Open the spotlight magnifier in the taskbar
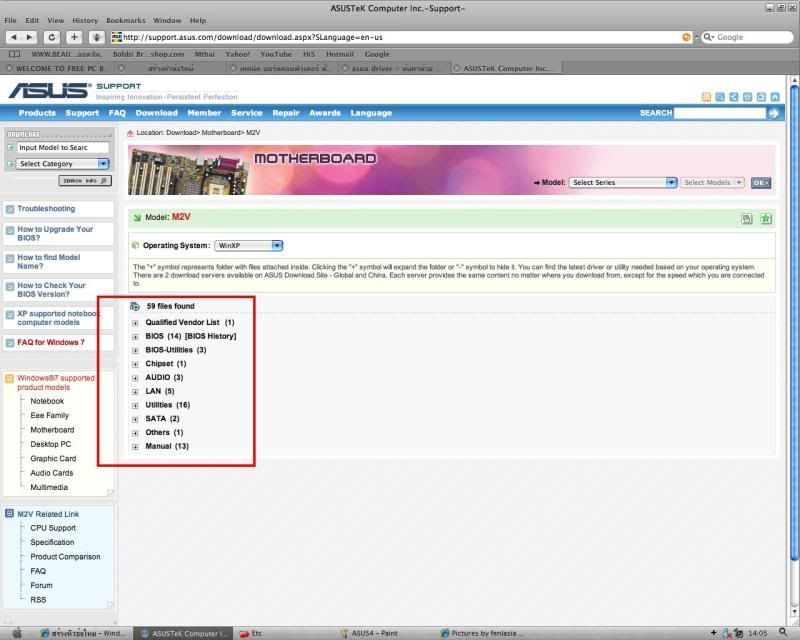Viewport: 800px width, 640px height. click(784, 633)
